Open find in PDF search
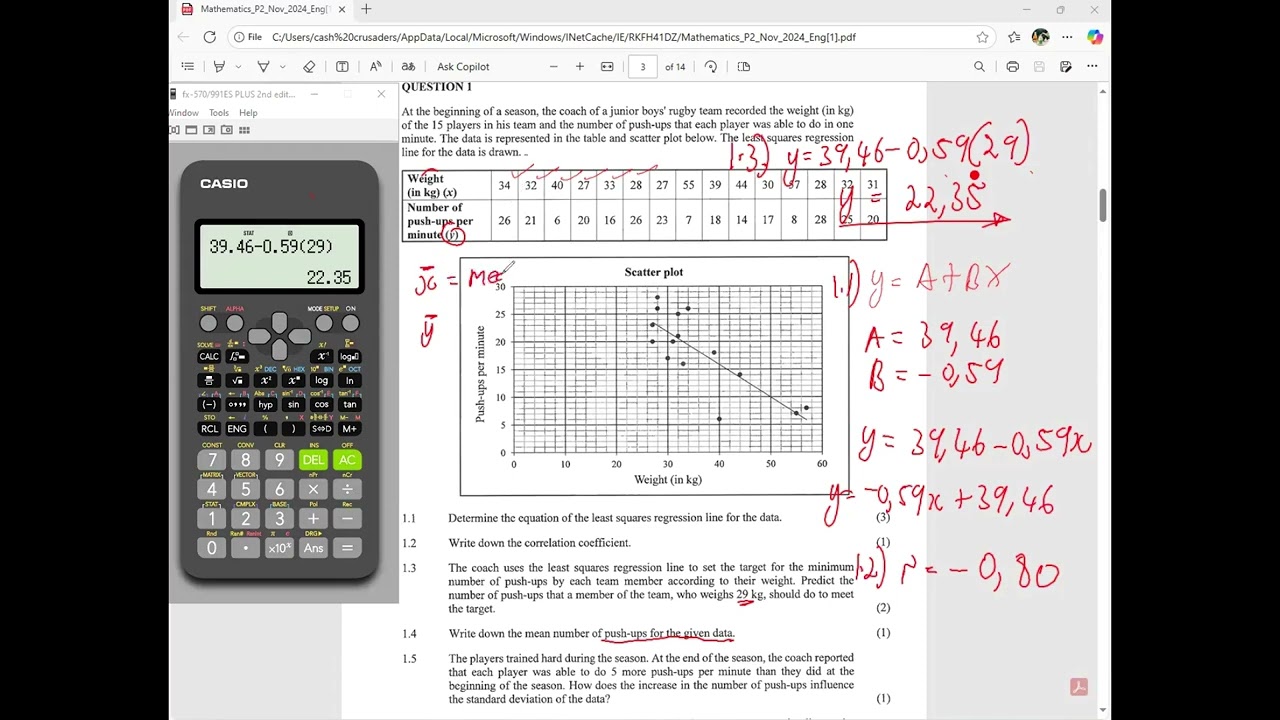This screenshot has height=720, width=1280. 979,67
